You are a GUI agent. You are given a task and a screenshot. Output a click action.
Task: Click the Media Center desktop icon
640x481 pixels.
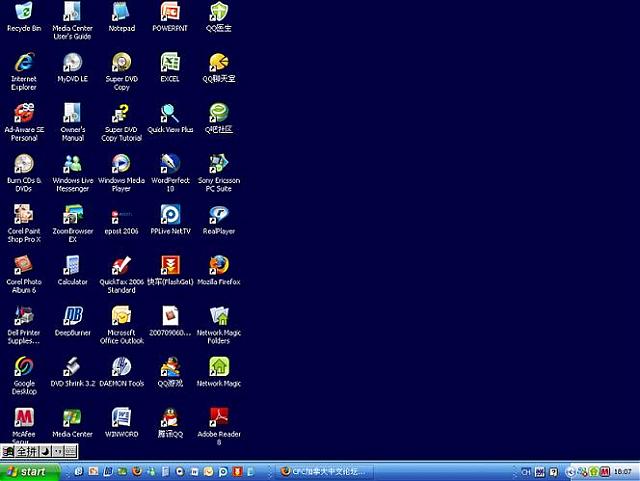point(73,417)
